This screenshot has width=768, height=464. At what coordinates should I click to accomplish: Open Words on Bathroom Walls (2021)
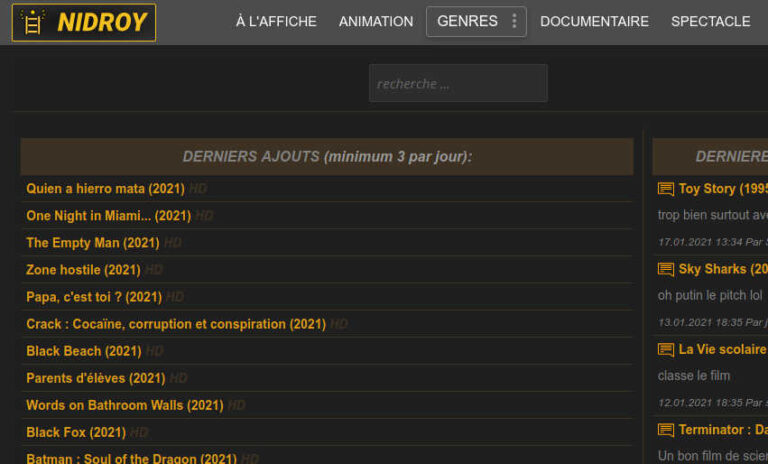124,405
